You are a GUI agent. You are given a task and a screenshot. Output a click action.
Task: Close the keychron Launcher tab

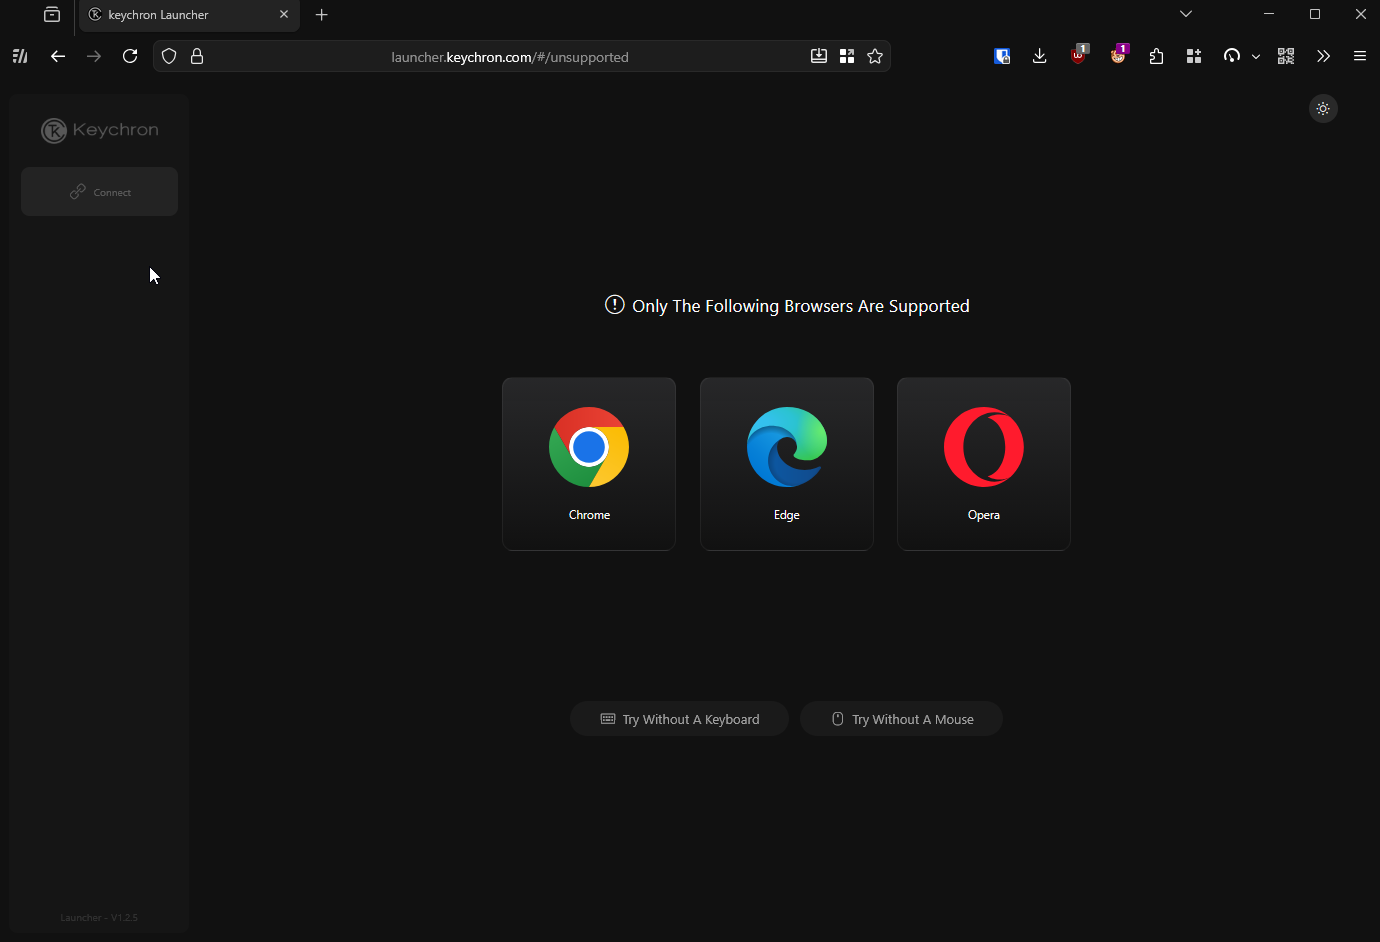click(284, 15)
